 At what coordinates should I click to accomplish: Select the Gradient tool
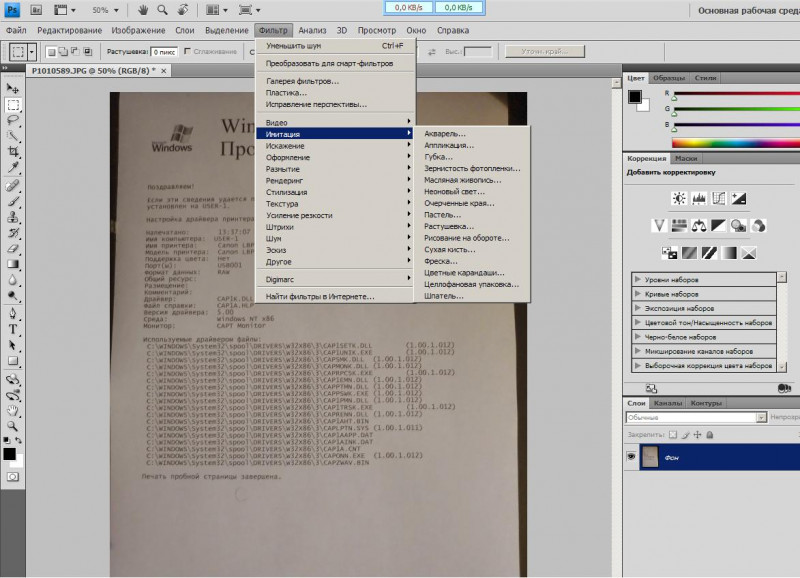(13, 264)
